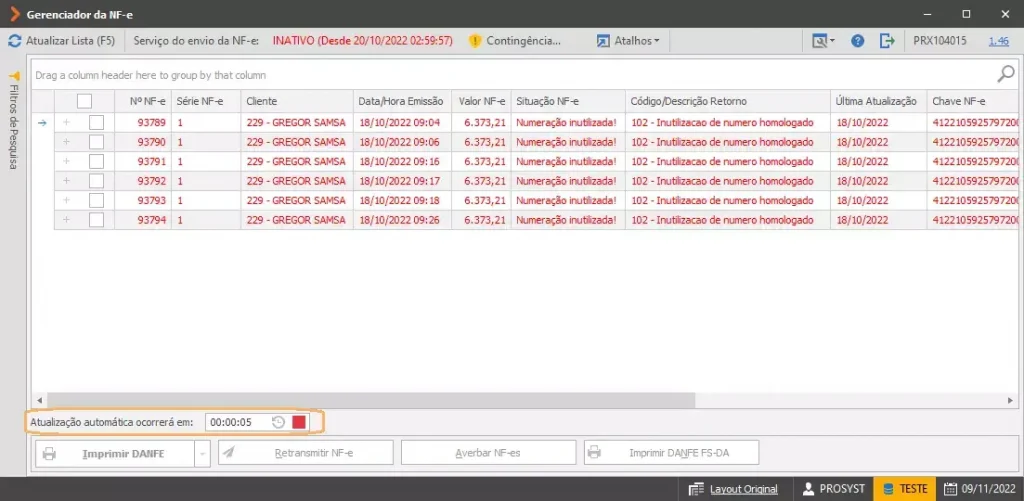
Task: Click the green exit door icon
Action: tap(887, 41)
